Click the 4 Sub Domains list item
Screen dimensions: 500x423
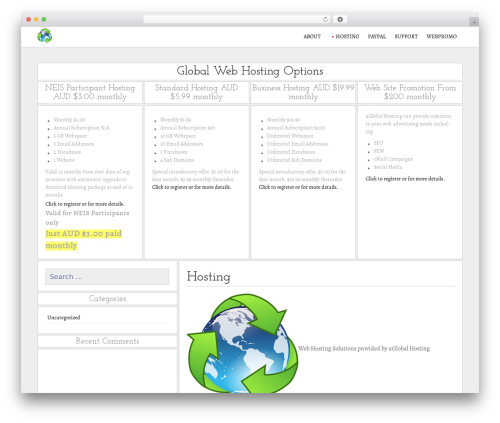pyautogui.click(x=177, y=160)
